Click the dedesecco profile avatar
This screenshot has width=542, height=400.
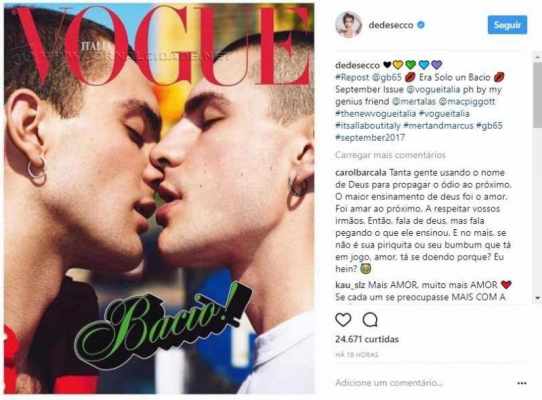348,25
